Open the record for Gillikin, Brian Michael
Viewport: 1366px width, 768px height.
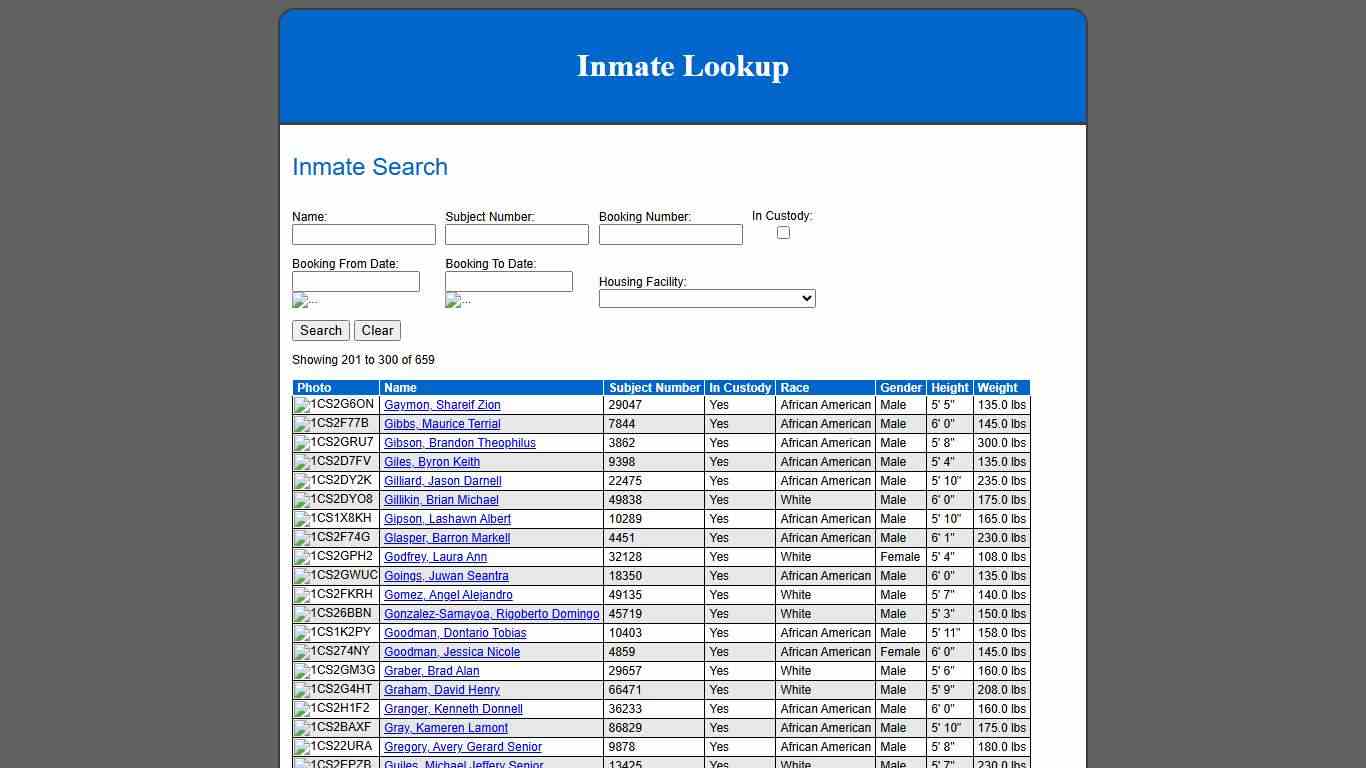(x=441, y=500)
